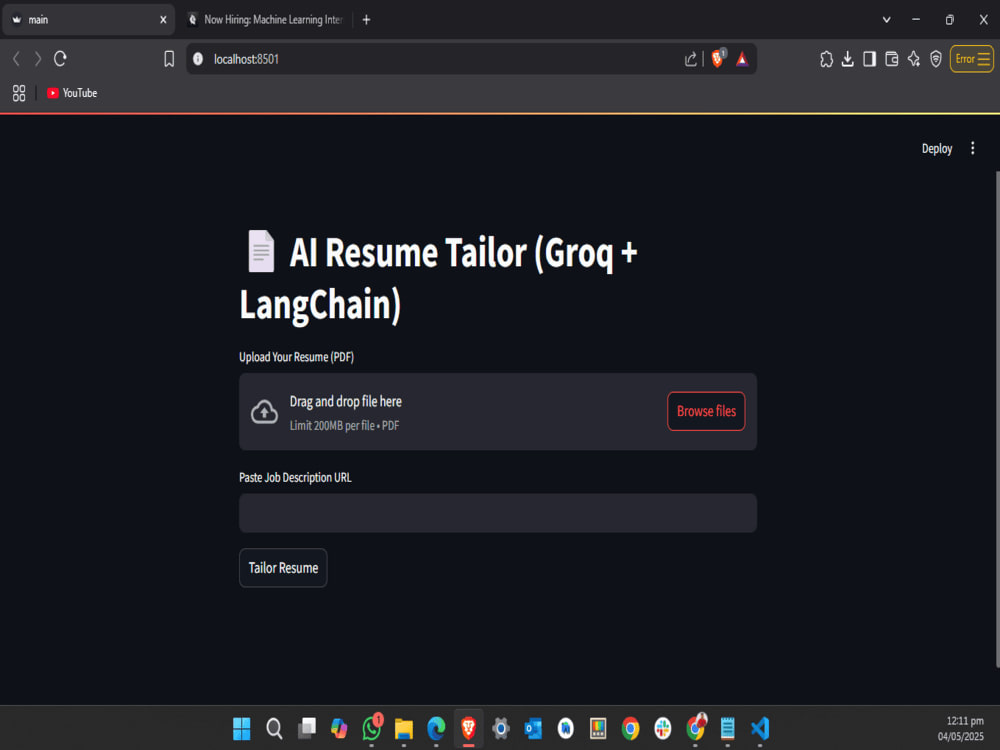Open Task View on the taskbar

point(307,728)
